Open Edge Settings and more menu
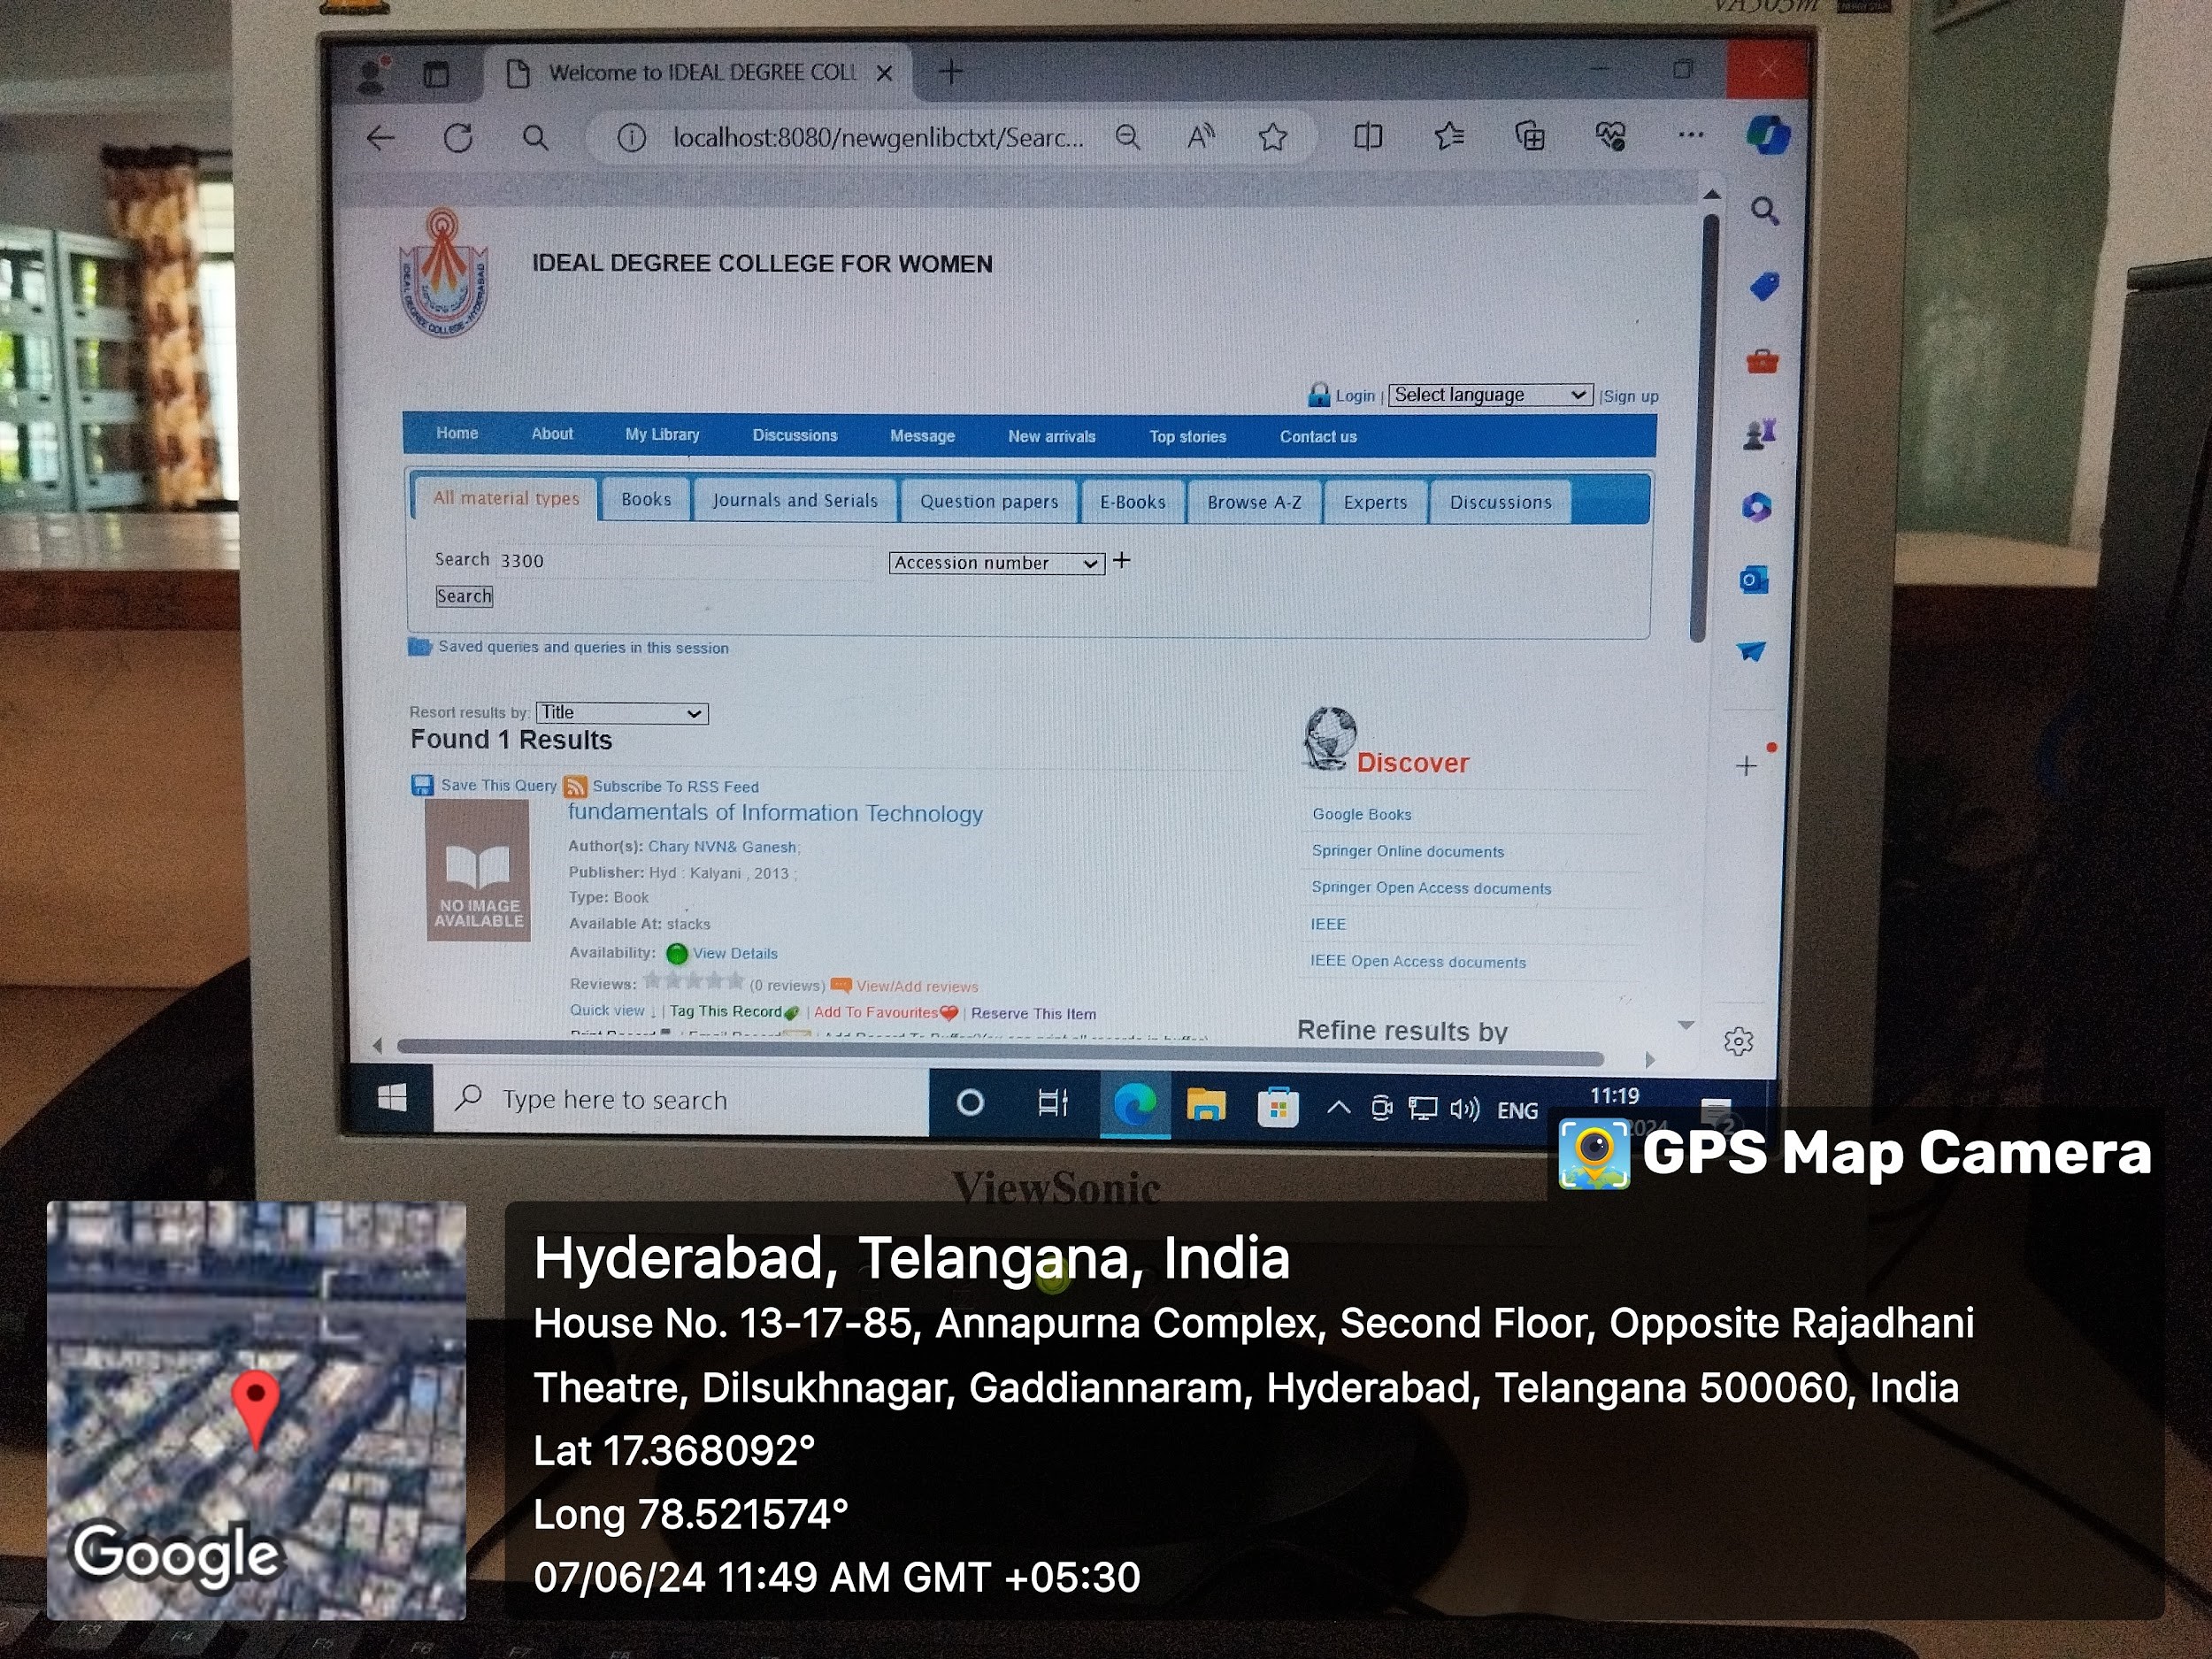 coord(1691,134)
